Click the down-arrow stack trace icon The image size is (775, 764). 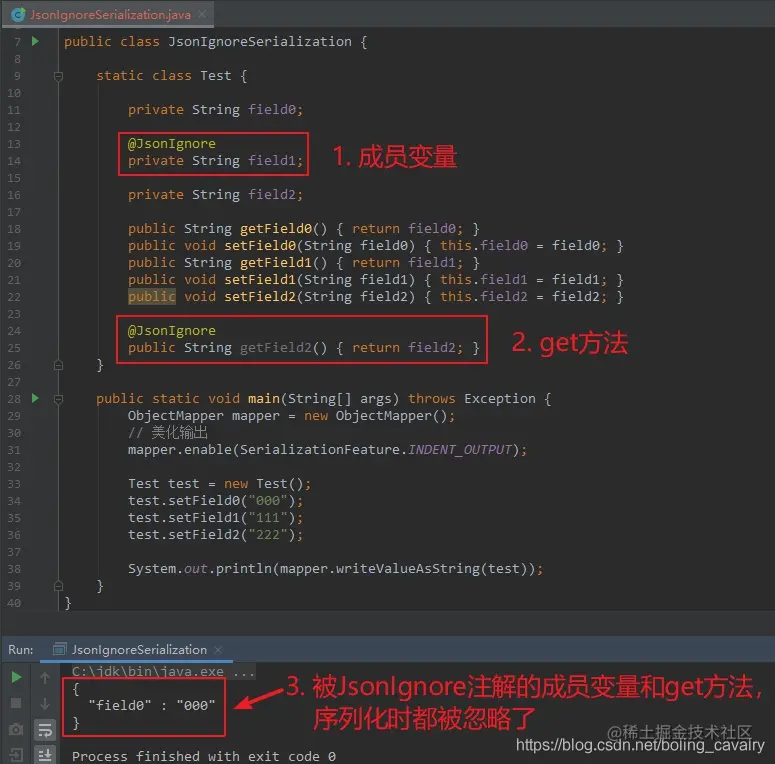coord(44,703)
